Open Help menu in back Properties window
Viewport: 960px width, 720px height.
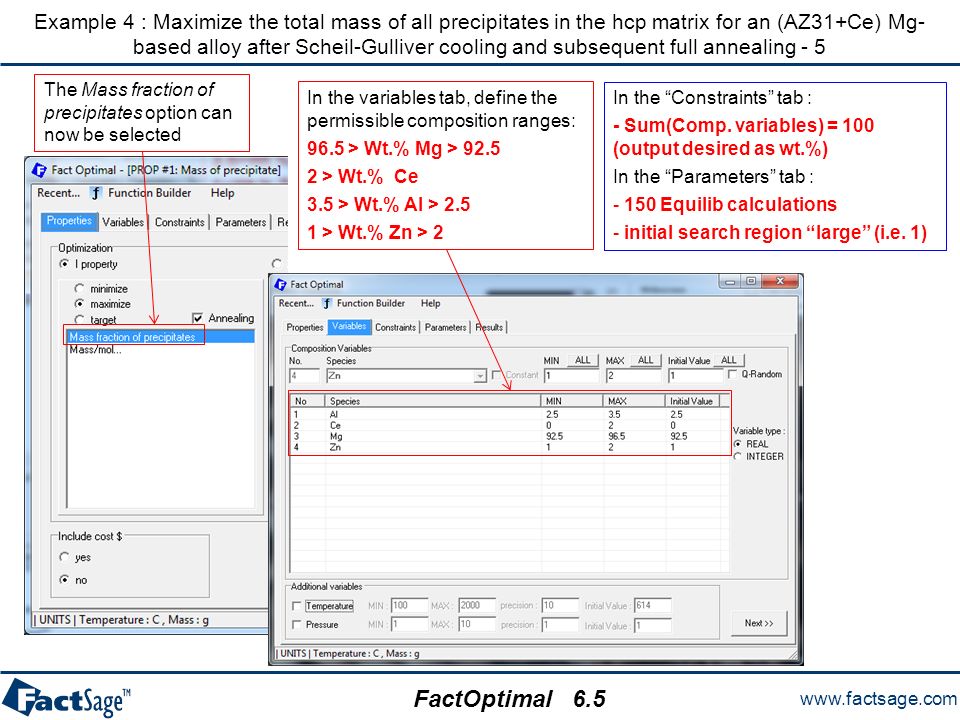coord(222,193)
